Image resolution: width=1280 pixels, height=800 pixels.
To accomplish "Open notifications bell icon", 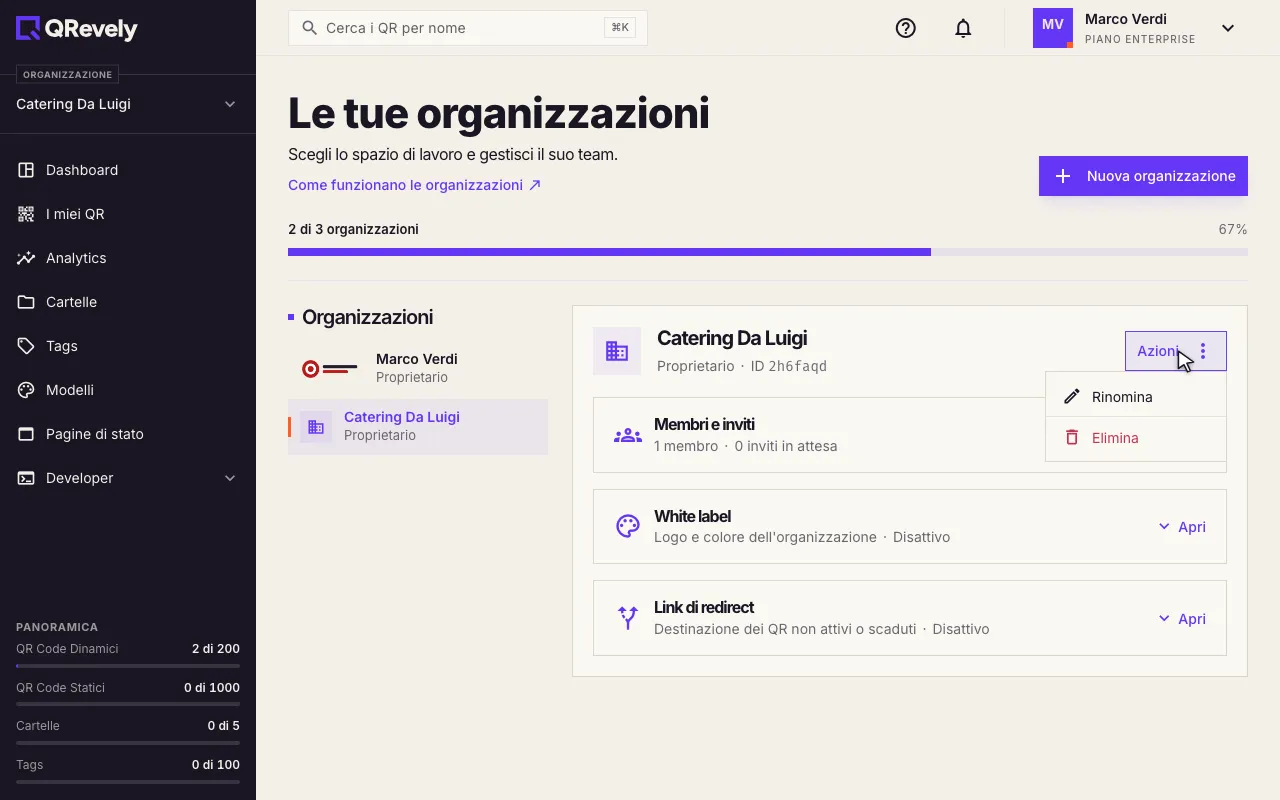I will click(x=963, y=28).
